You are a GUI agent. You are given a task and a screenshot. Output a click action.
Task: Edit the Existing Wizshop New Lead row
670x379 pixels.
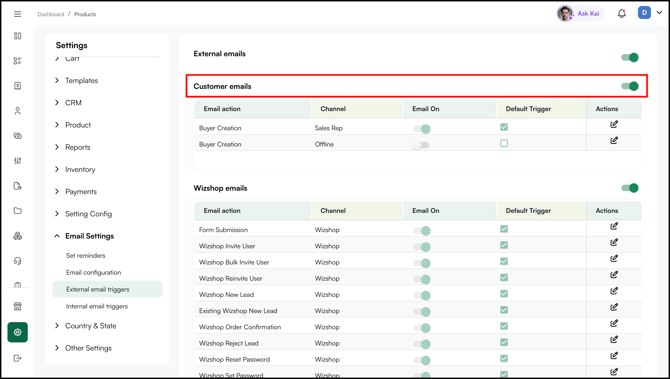pos(614,307)
